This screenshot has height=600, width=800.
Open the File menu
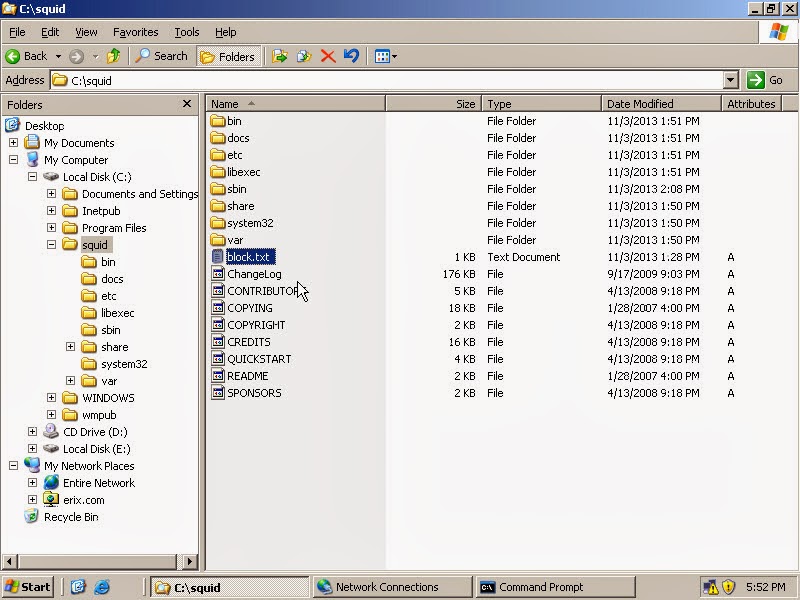[17, 32]
